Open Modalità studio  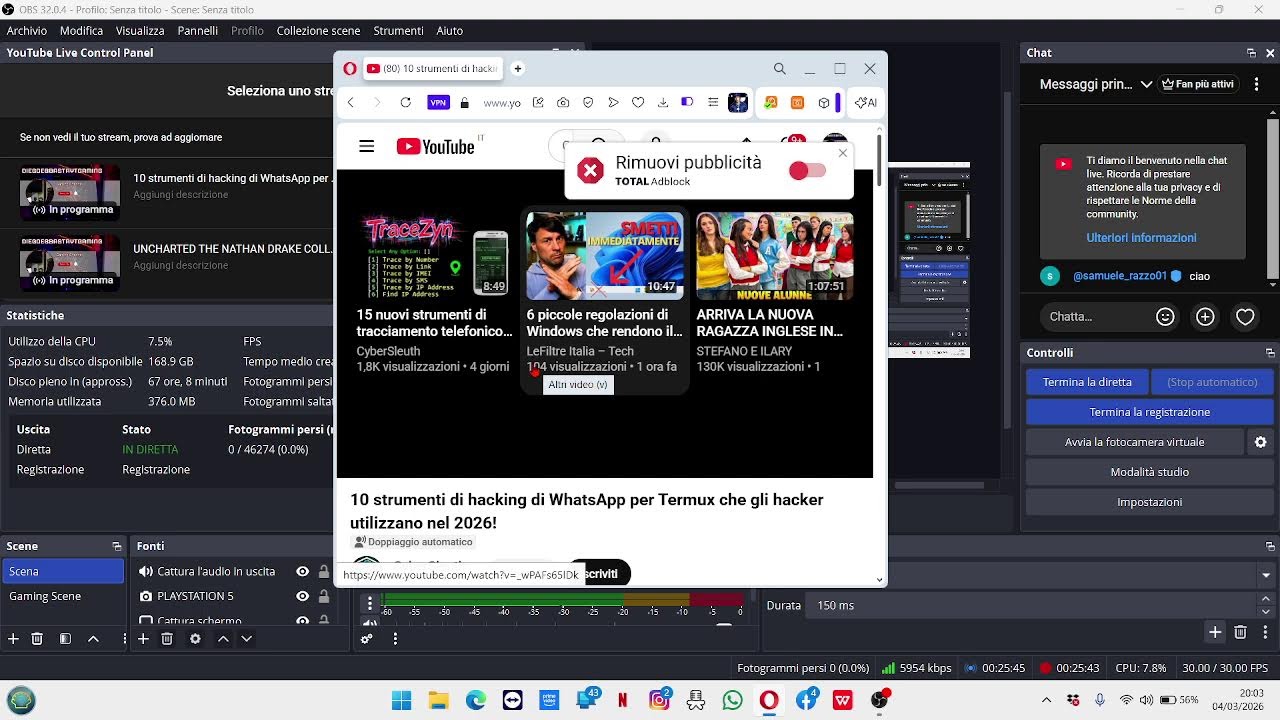pyautogui.click(x=1150, y=472)
